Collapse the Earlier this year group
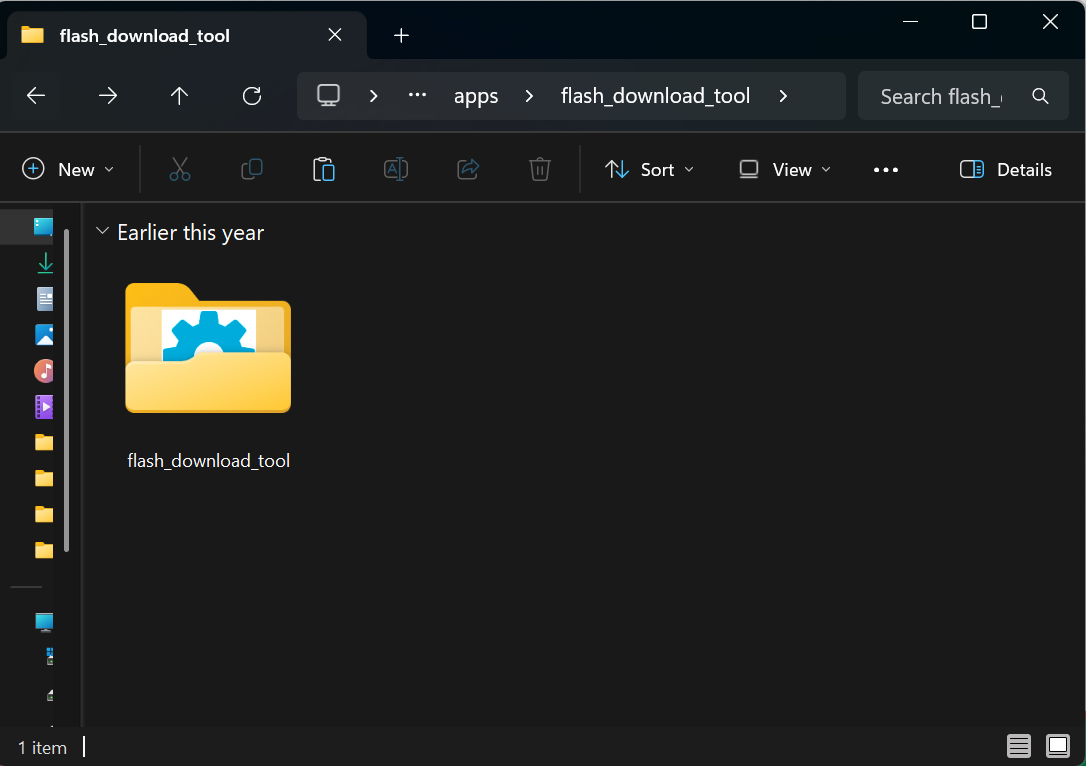 (x=102, y=231)
